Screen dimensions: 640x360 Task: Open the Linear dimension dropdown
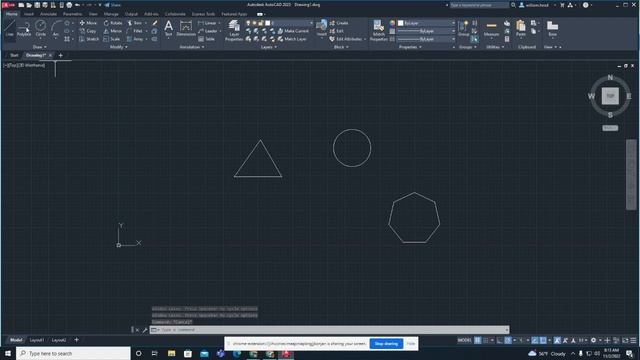220,23
